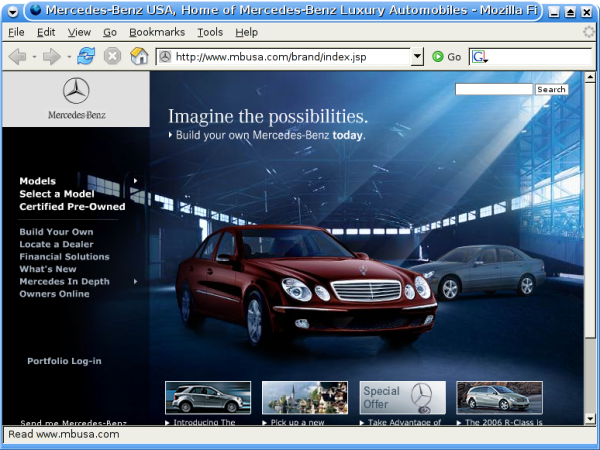Expand the Models submenu arrow
The image size is (600, 450).
tap(135, 181)
